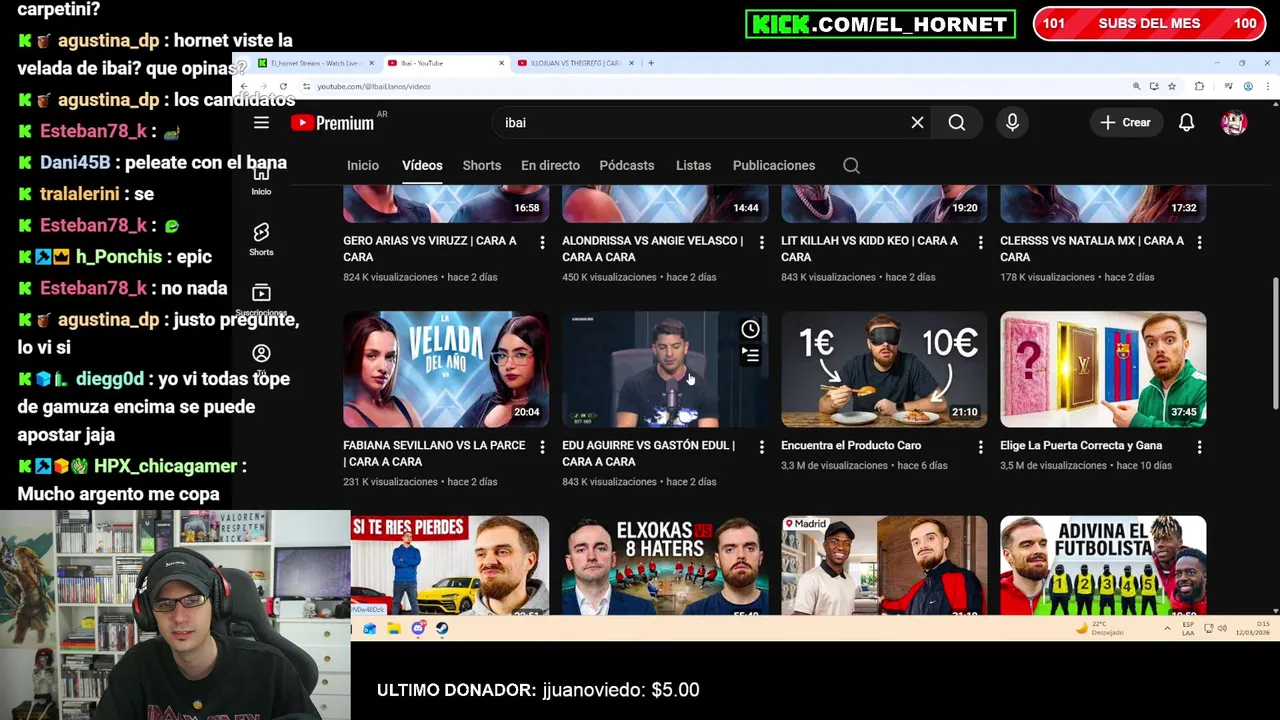Open Encuentra el Producto Caro title link
Viewport: 1280px width, 720px height.
pos(851,445)
